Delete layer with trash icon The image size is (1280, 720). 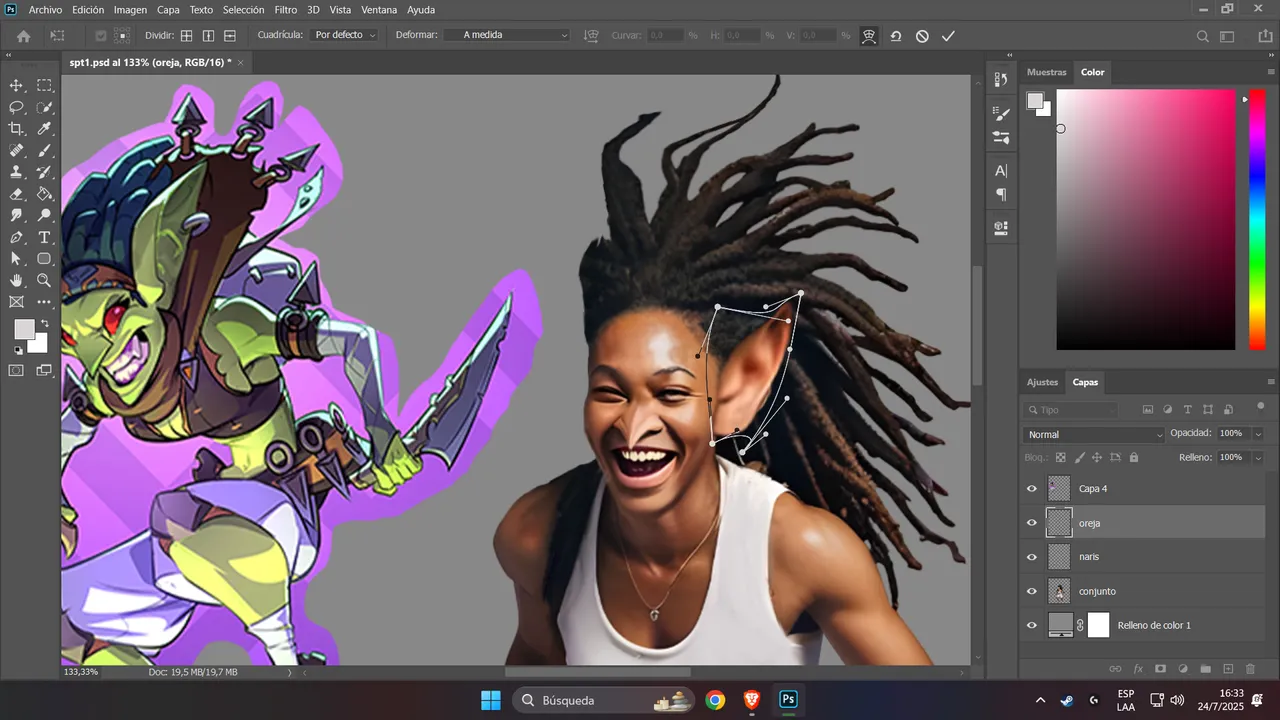(1250, 669)
